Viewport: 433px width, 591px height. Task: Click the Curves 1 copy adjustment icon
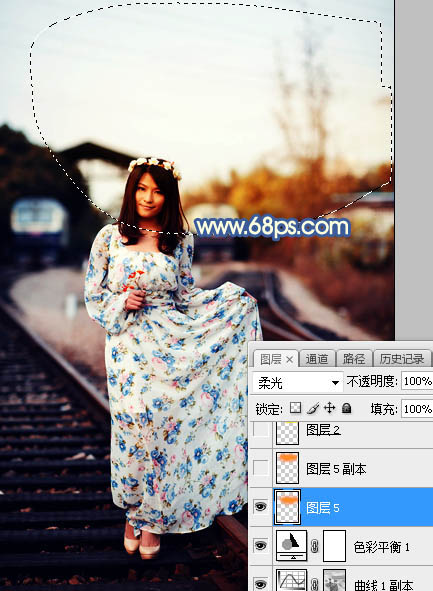click(x=291, y=580)
